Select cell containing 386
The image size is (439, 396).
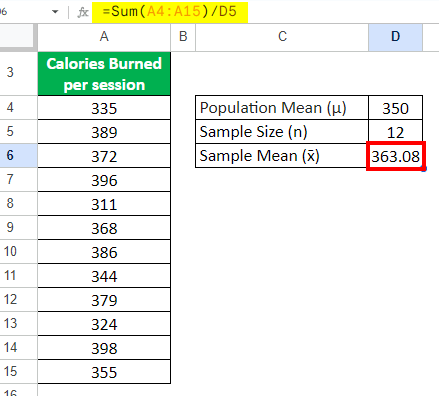[x=104, y=252]
